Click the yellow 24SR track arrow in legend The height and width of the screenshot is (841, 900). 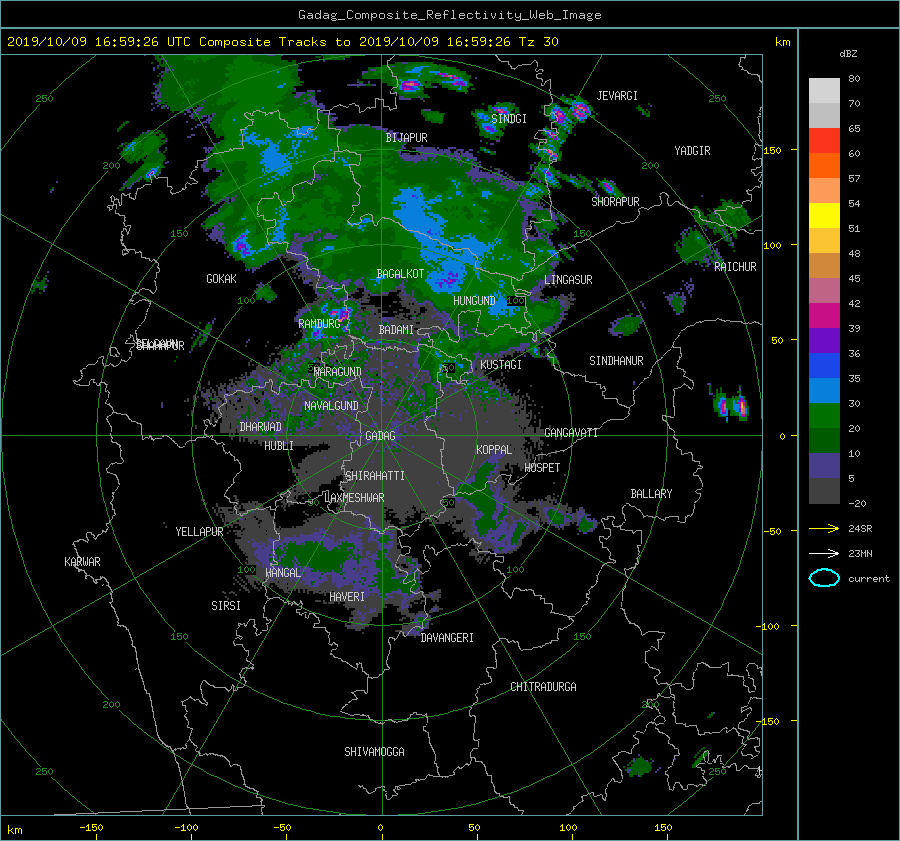tap(824, 528)
